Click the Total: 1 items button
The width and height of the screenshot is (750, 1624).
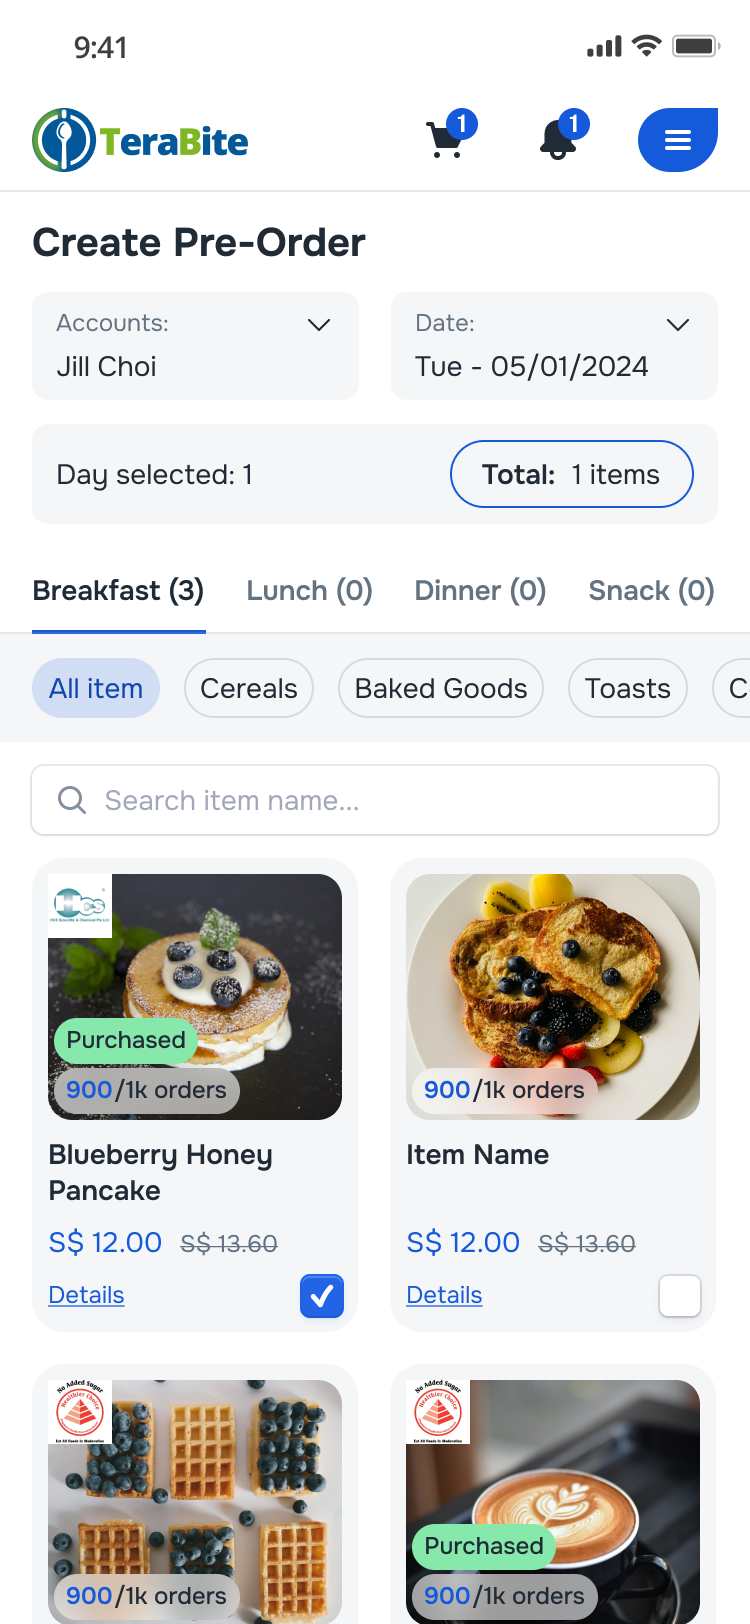[571, 474]
